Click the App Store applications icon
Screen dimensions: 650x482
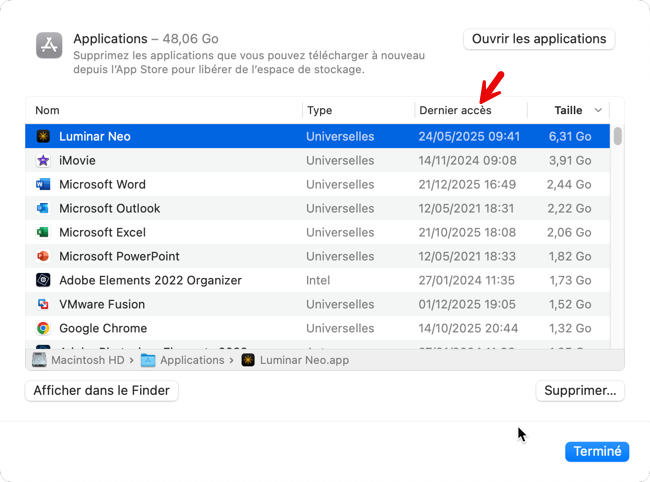(x=49, y=45)
